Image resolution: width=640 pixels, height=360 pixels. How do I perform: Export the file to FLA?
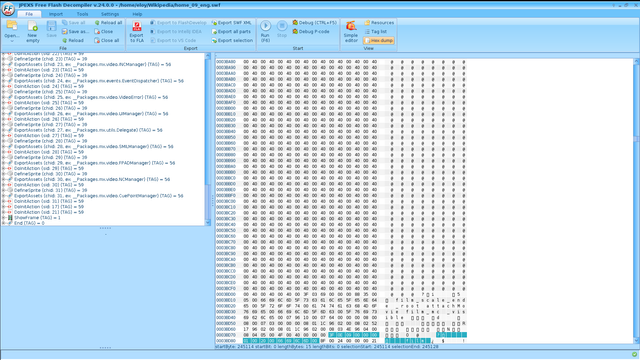(137, 31)
